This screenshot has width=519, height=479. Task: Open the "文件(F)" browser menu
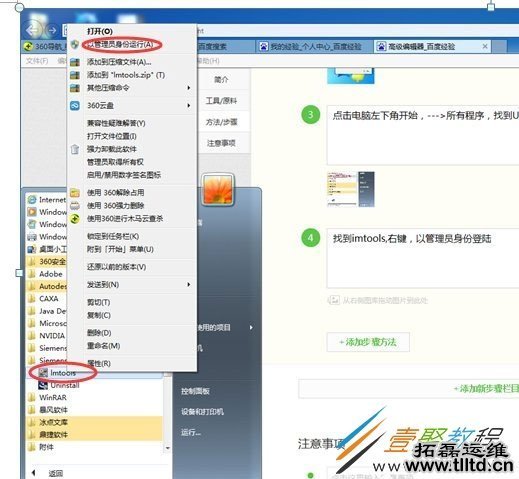pos(37,61)
